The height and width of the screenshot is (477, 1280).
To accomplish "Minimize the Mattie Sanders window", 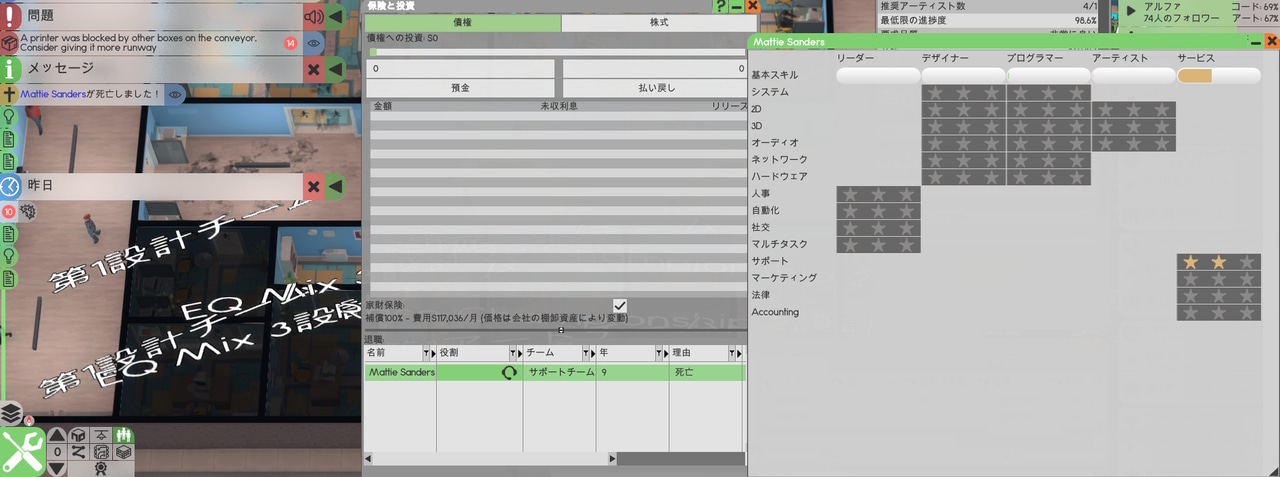I will [1256, 42].
